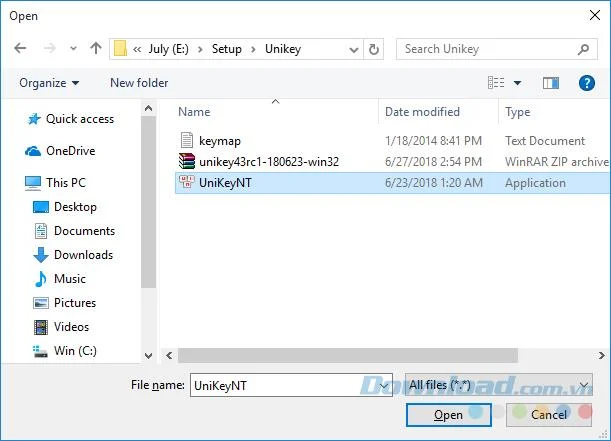Open the chevron after Setup
The image size is (611, 441).
(253, 49)
